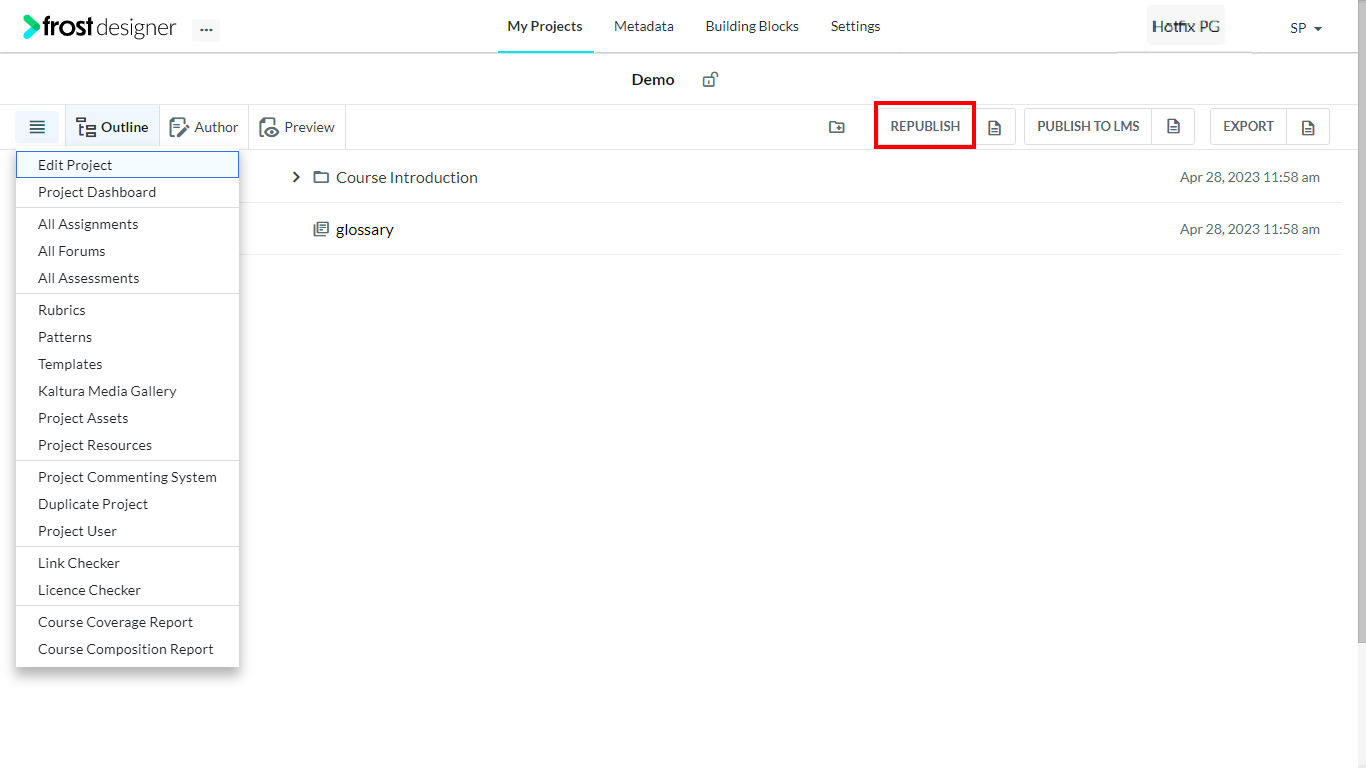1366x768 pixels.
Task: Click the glossary page icon
Action: click(x=321, y=229)
